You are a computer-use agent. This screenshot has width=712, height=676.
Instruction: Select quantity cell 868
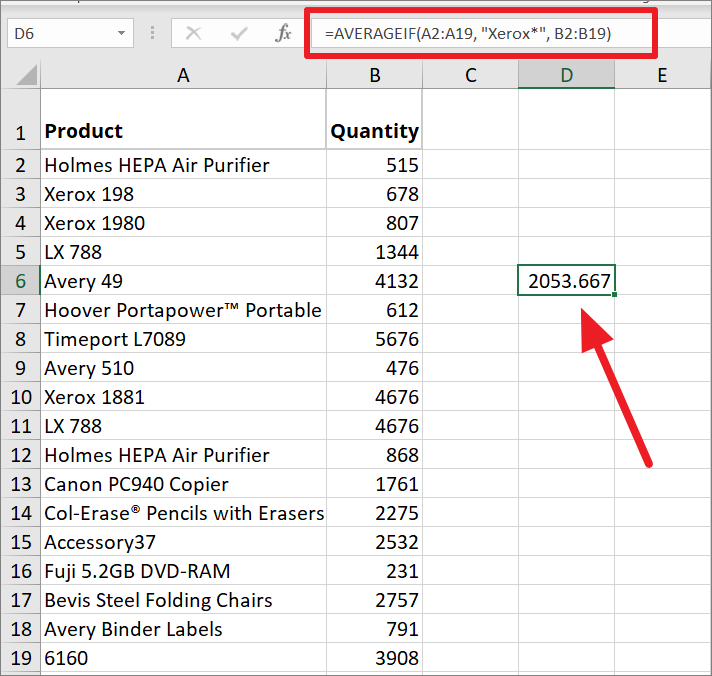(374, 455)
